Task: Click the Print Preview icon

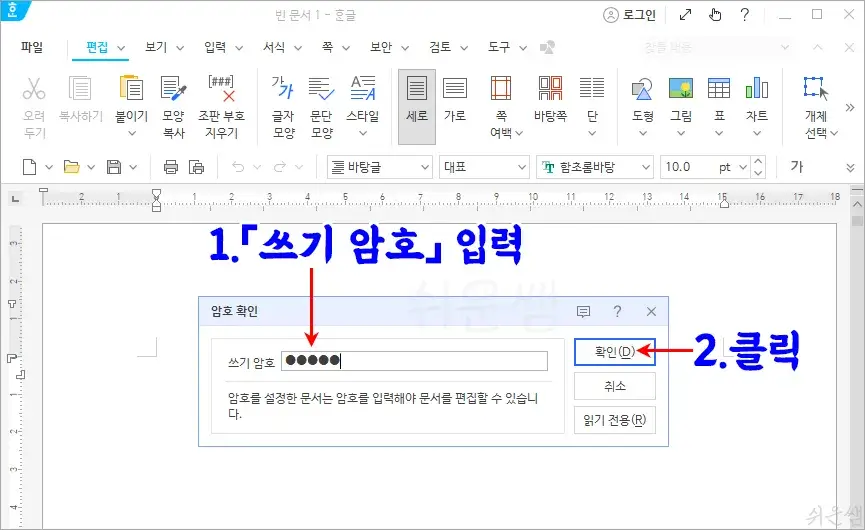Action: click(196, 167)
